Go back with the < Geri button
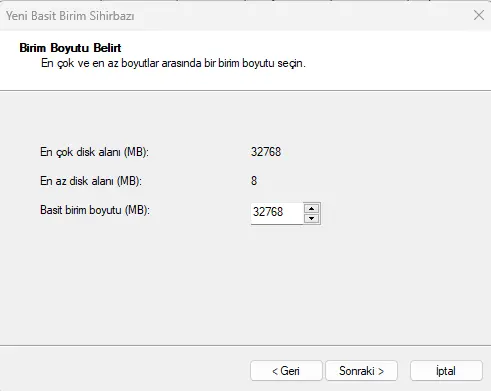 [x=286, y=371]
